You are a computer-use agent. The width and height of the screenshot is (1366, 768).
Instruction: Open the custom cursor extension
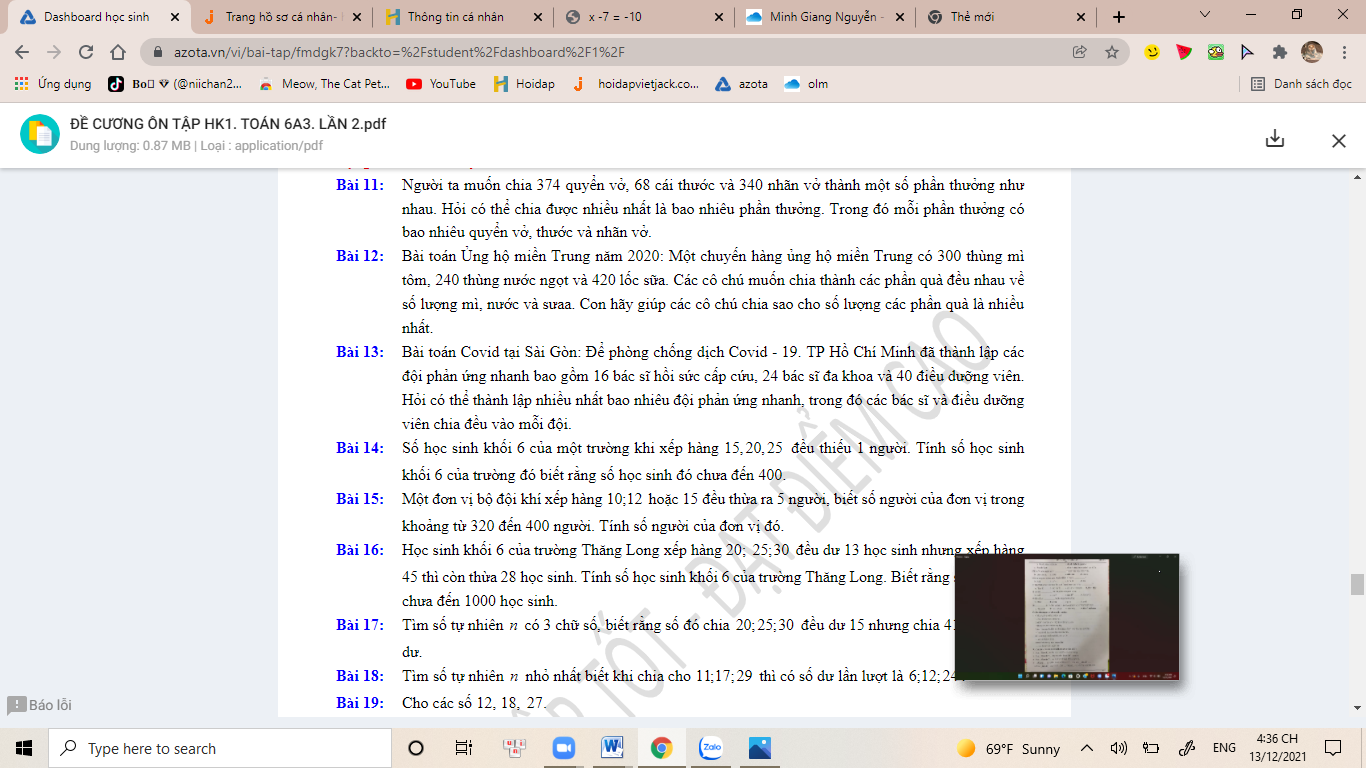pos(1247,52)
